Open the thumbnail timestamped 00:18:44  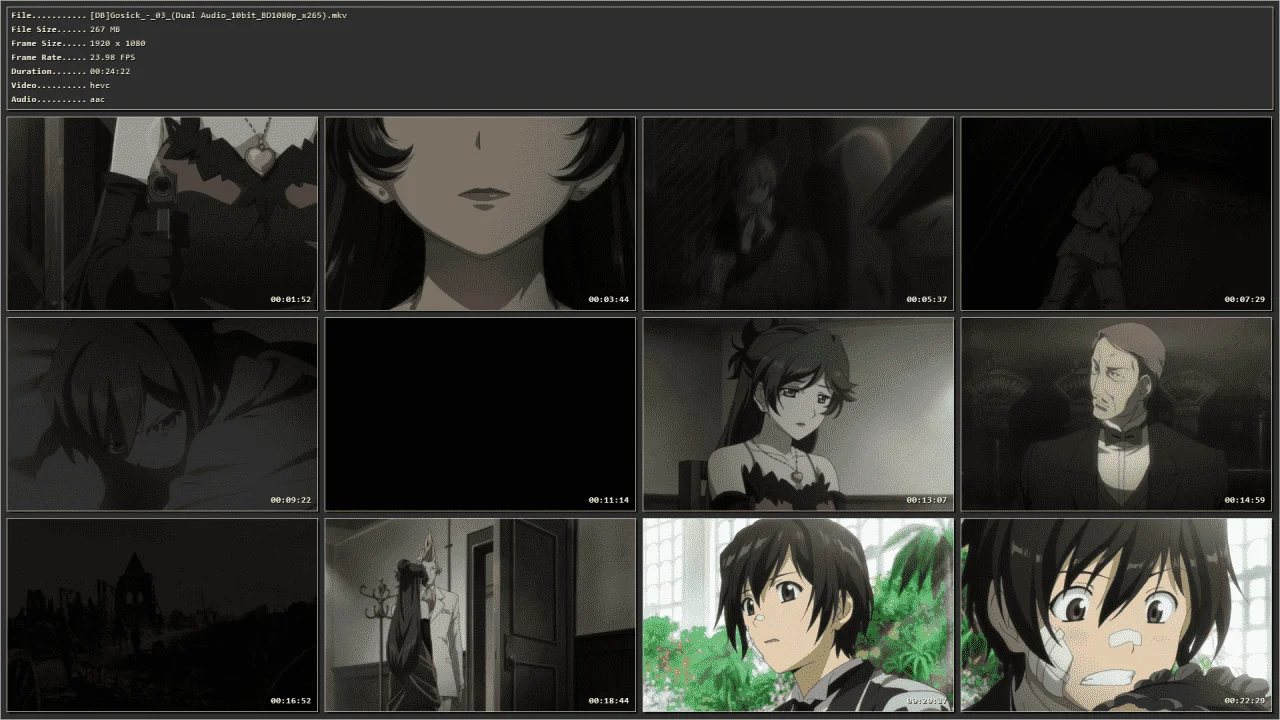click(x=480, y=615)
